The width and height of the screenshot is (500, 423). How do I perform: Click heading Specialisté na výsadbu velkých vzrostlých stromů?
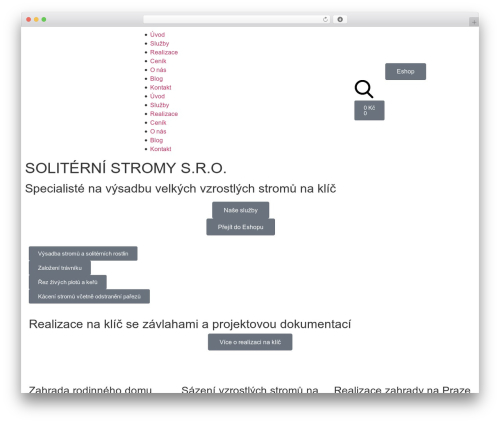click(x=180, y=189)
